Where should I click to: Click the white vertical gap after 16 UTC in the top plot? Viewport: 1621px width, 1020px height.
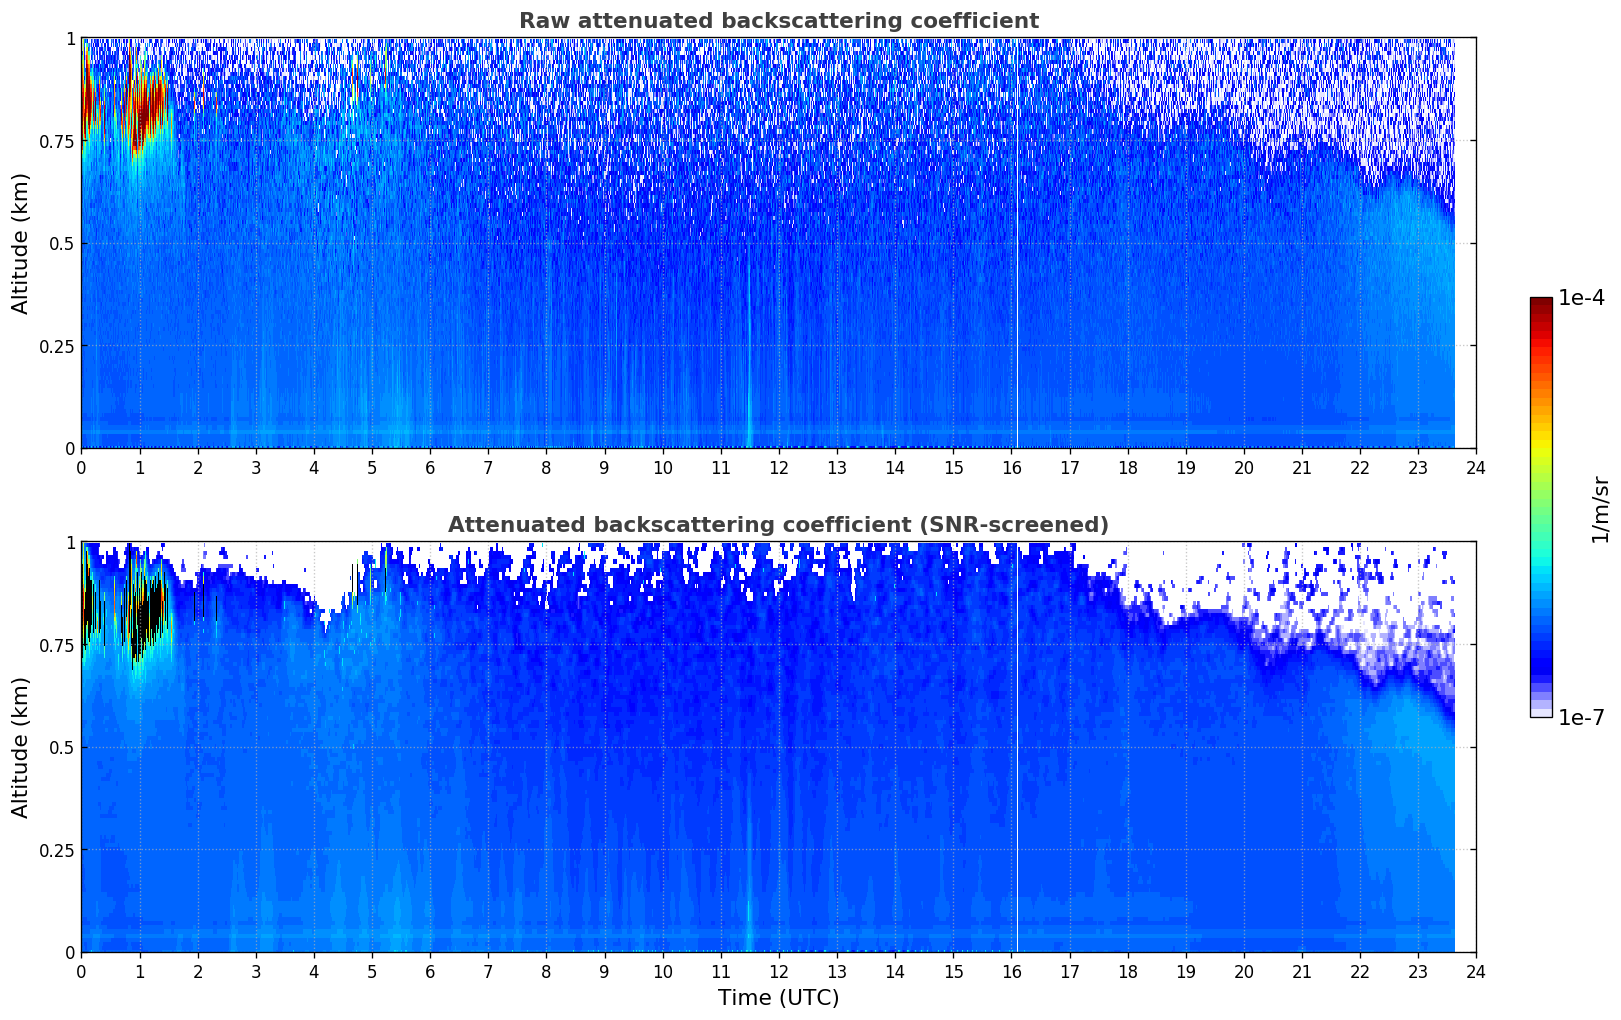(x=1017, y=250)
